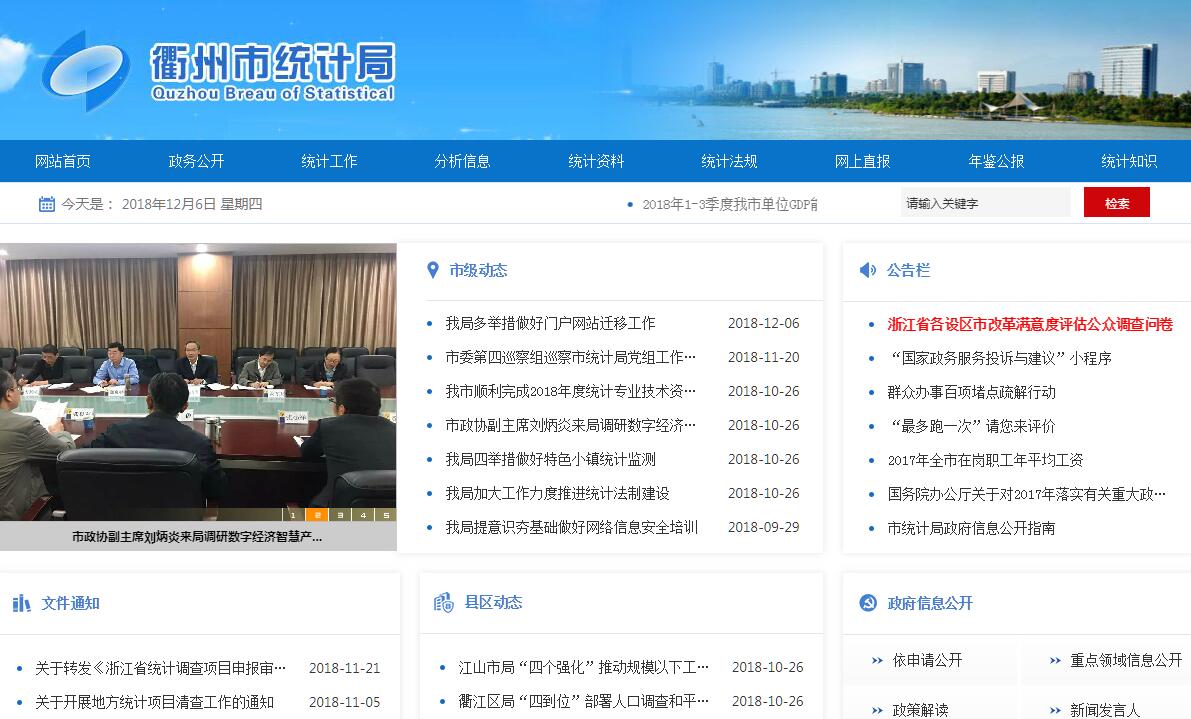Open the 市统计局政府信息公开指南 notice

971,528
